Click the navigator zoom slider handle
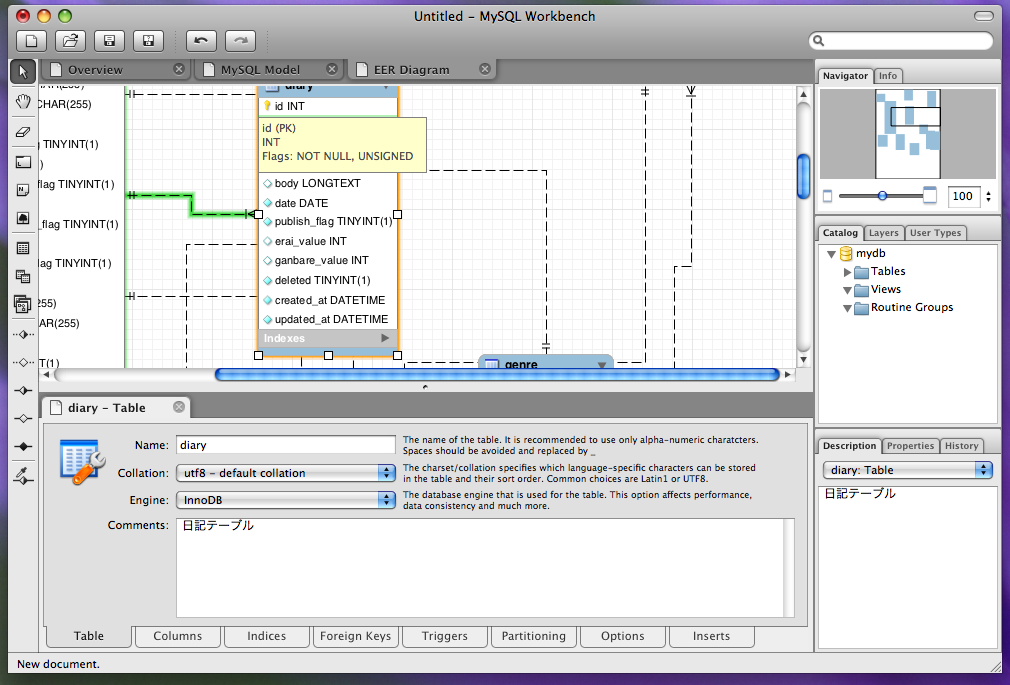1010x685 pixels. pos(882,196)
